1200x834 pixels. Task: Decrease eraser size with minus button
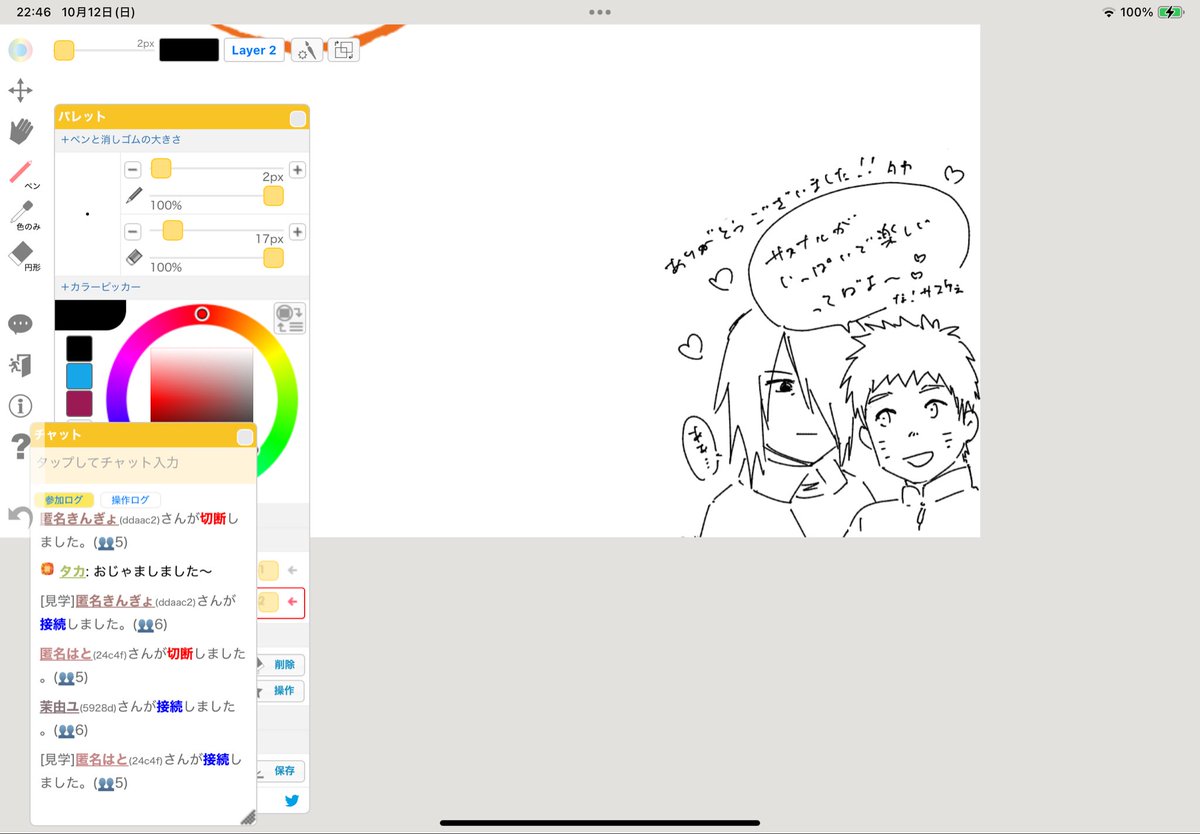(x=132, y=231)
